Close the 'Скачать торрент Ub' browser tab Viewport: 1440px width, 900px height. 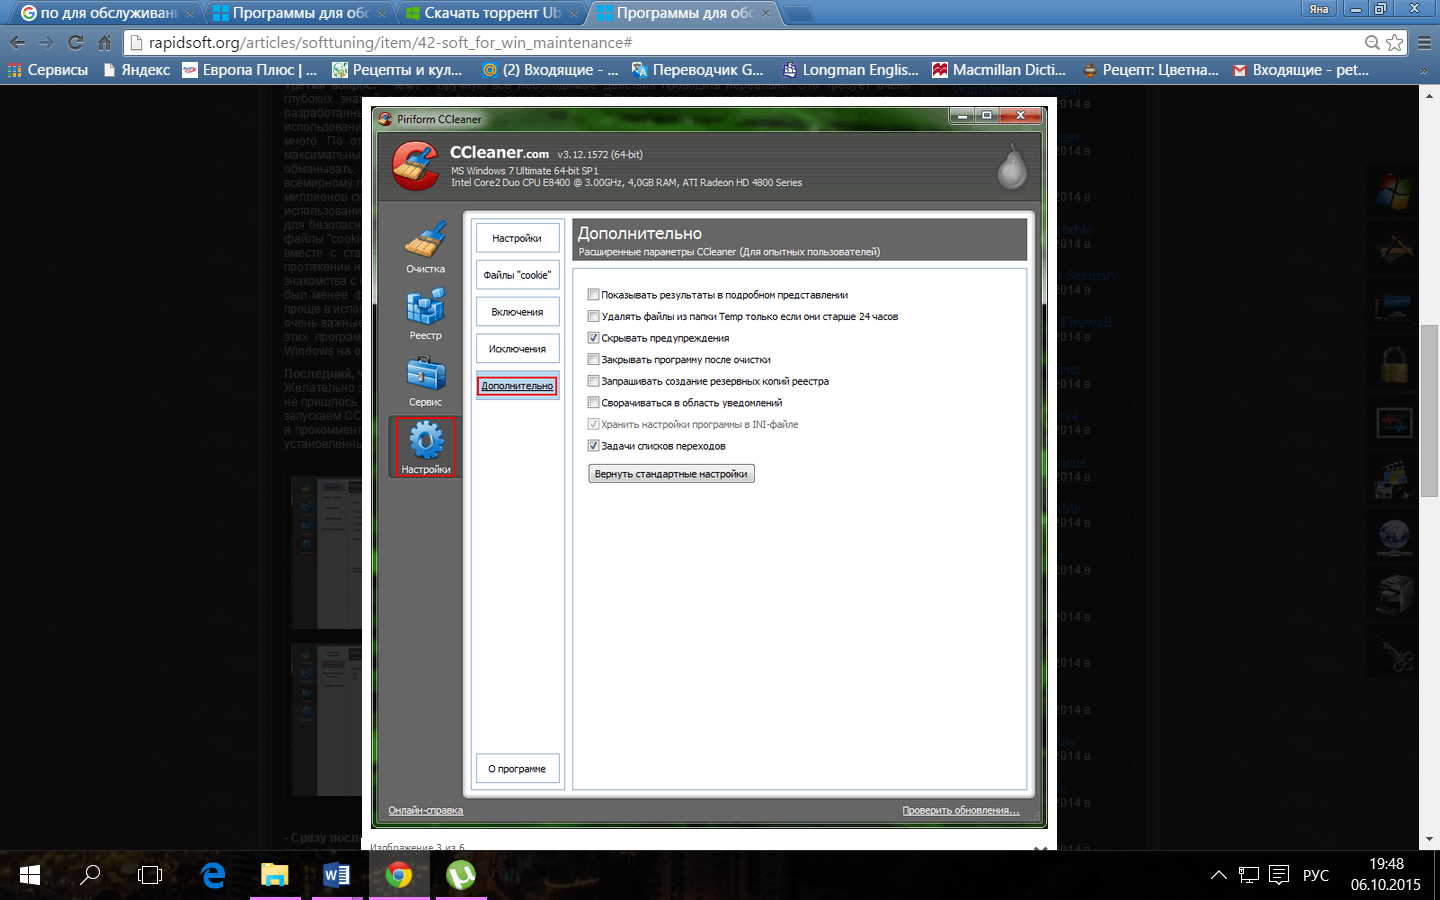(x=574, y=13)
